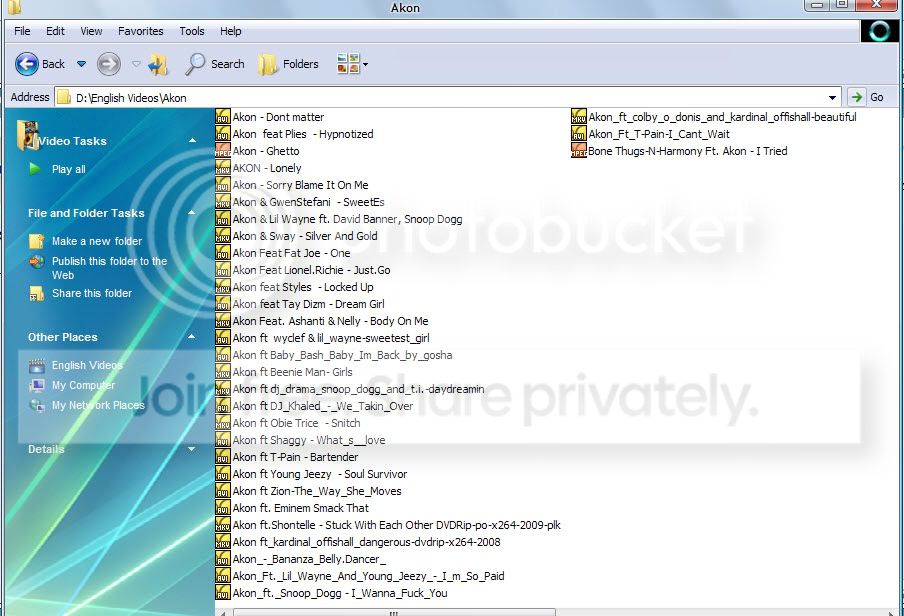Image resolution: width=904 pixels, height=616 pixels.
Task: Collapse the Other Places section
Action: (x=192, y=336)
